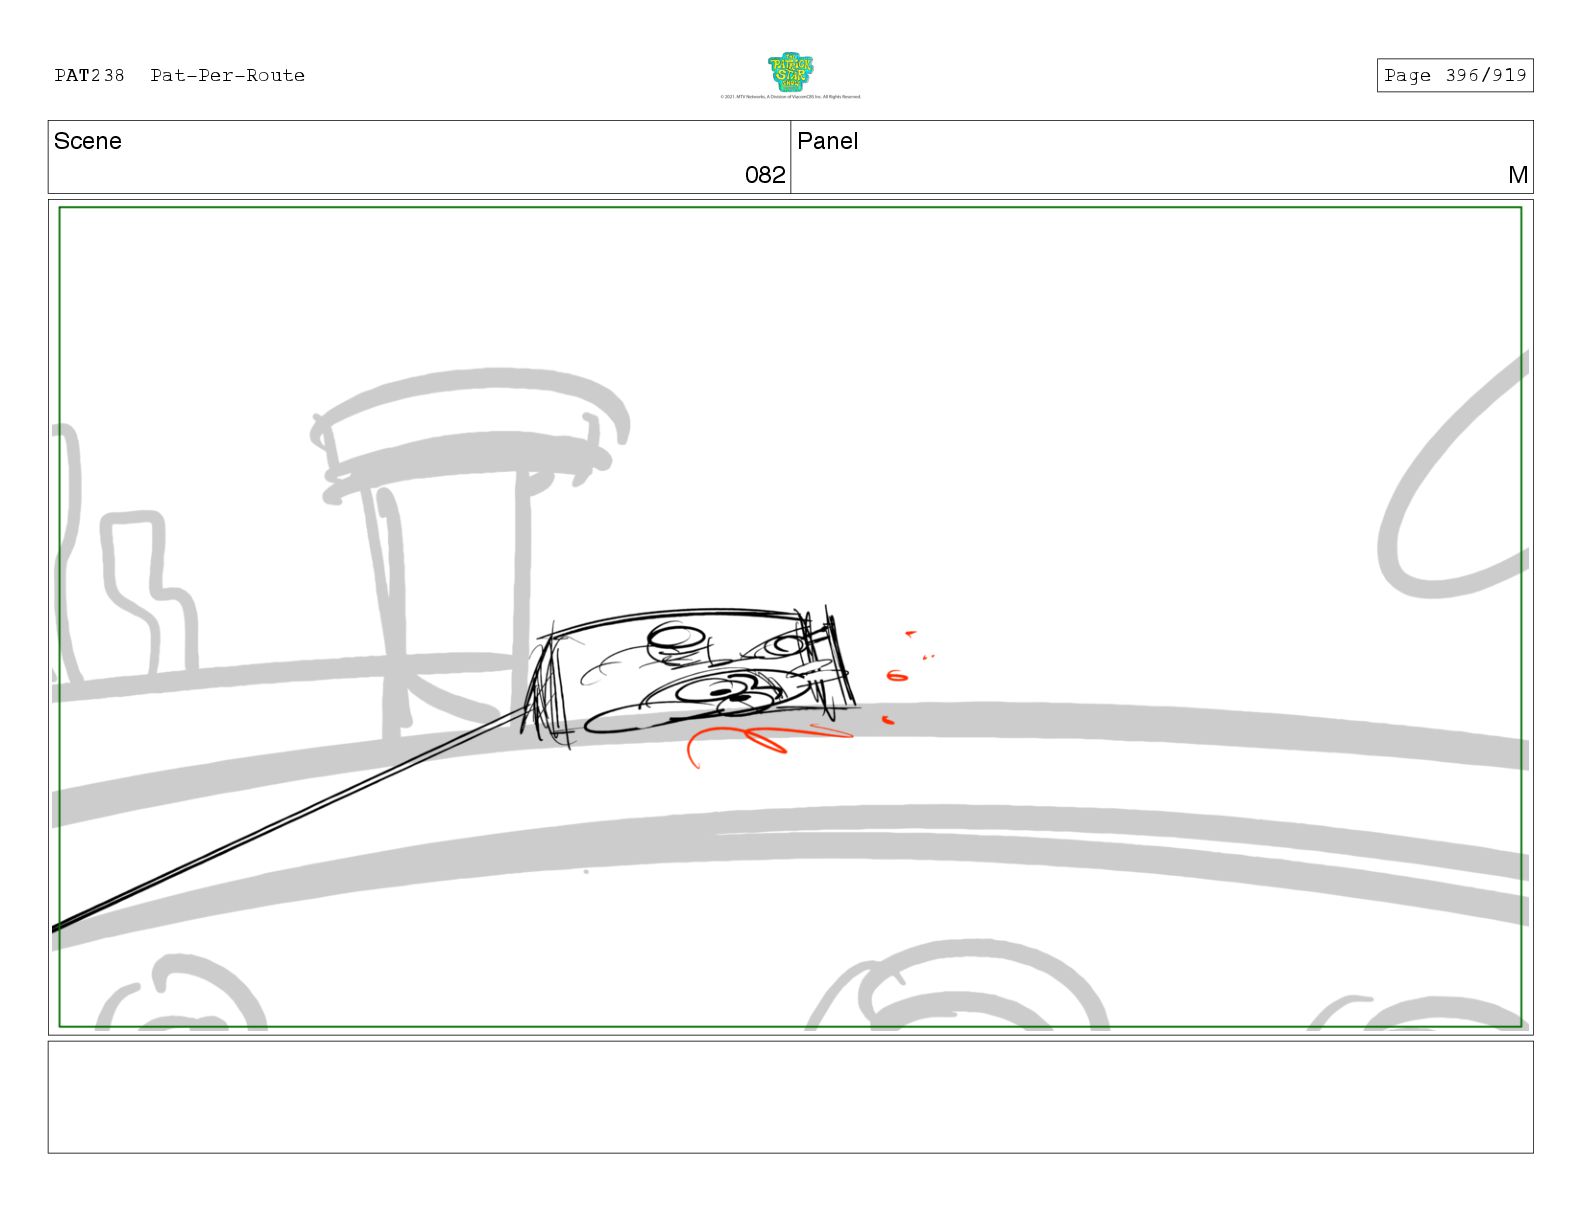Click the panel letter 'M'

[1517, 175]
